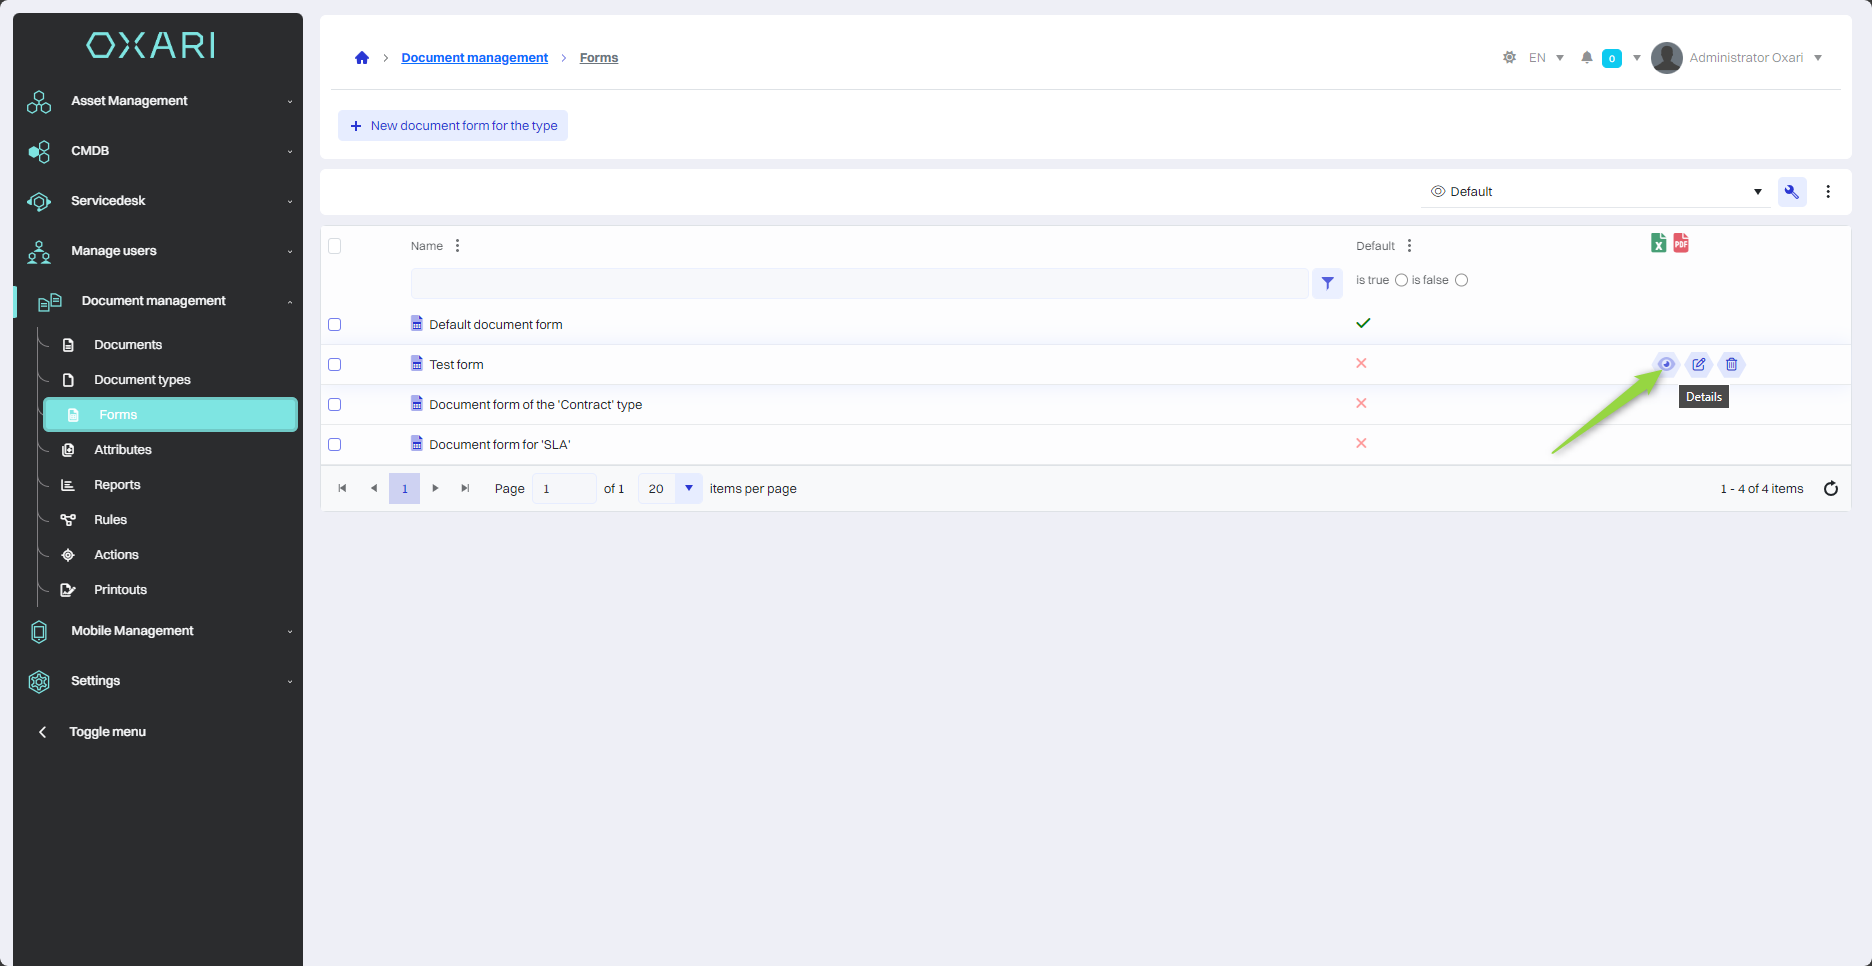Click the blue wrench view settings icon
1872x966 pixels.
point(1792,192)
